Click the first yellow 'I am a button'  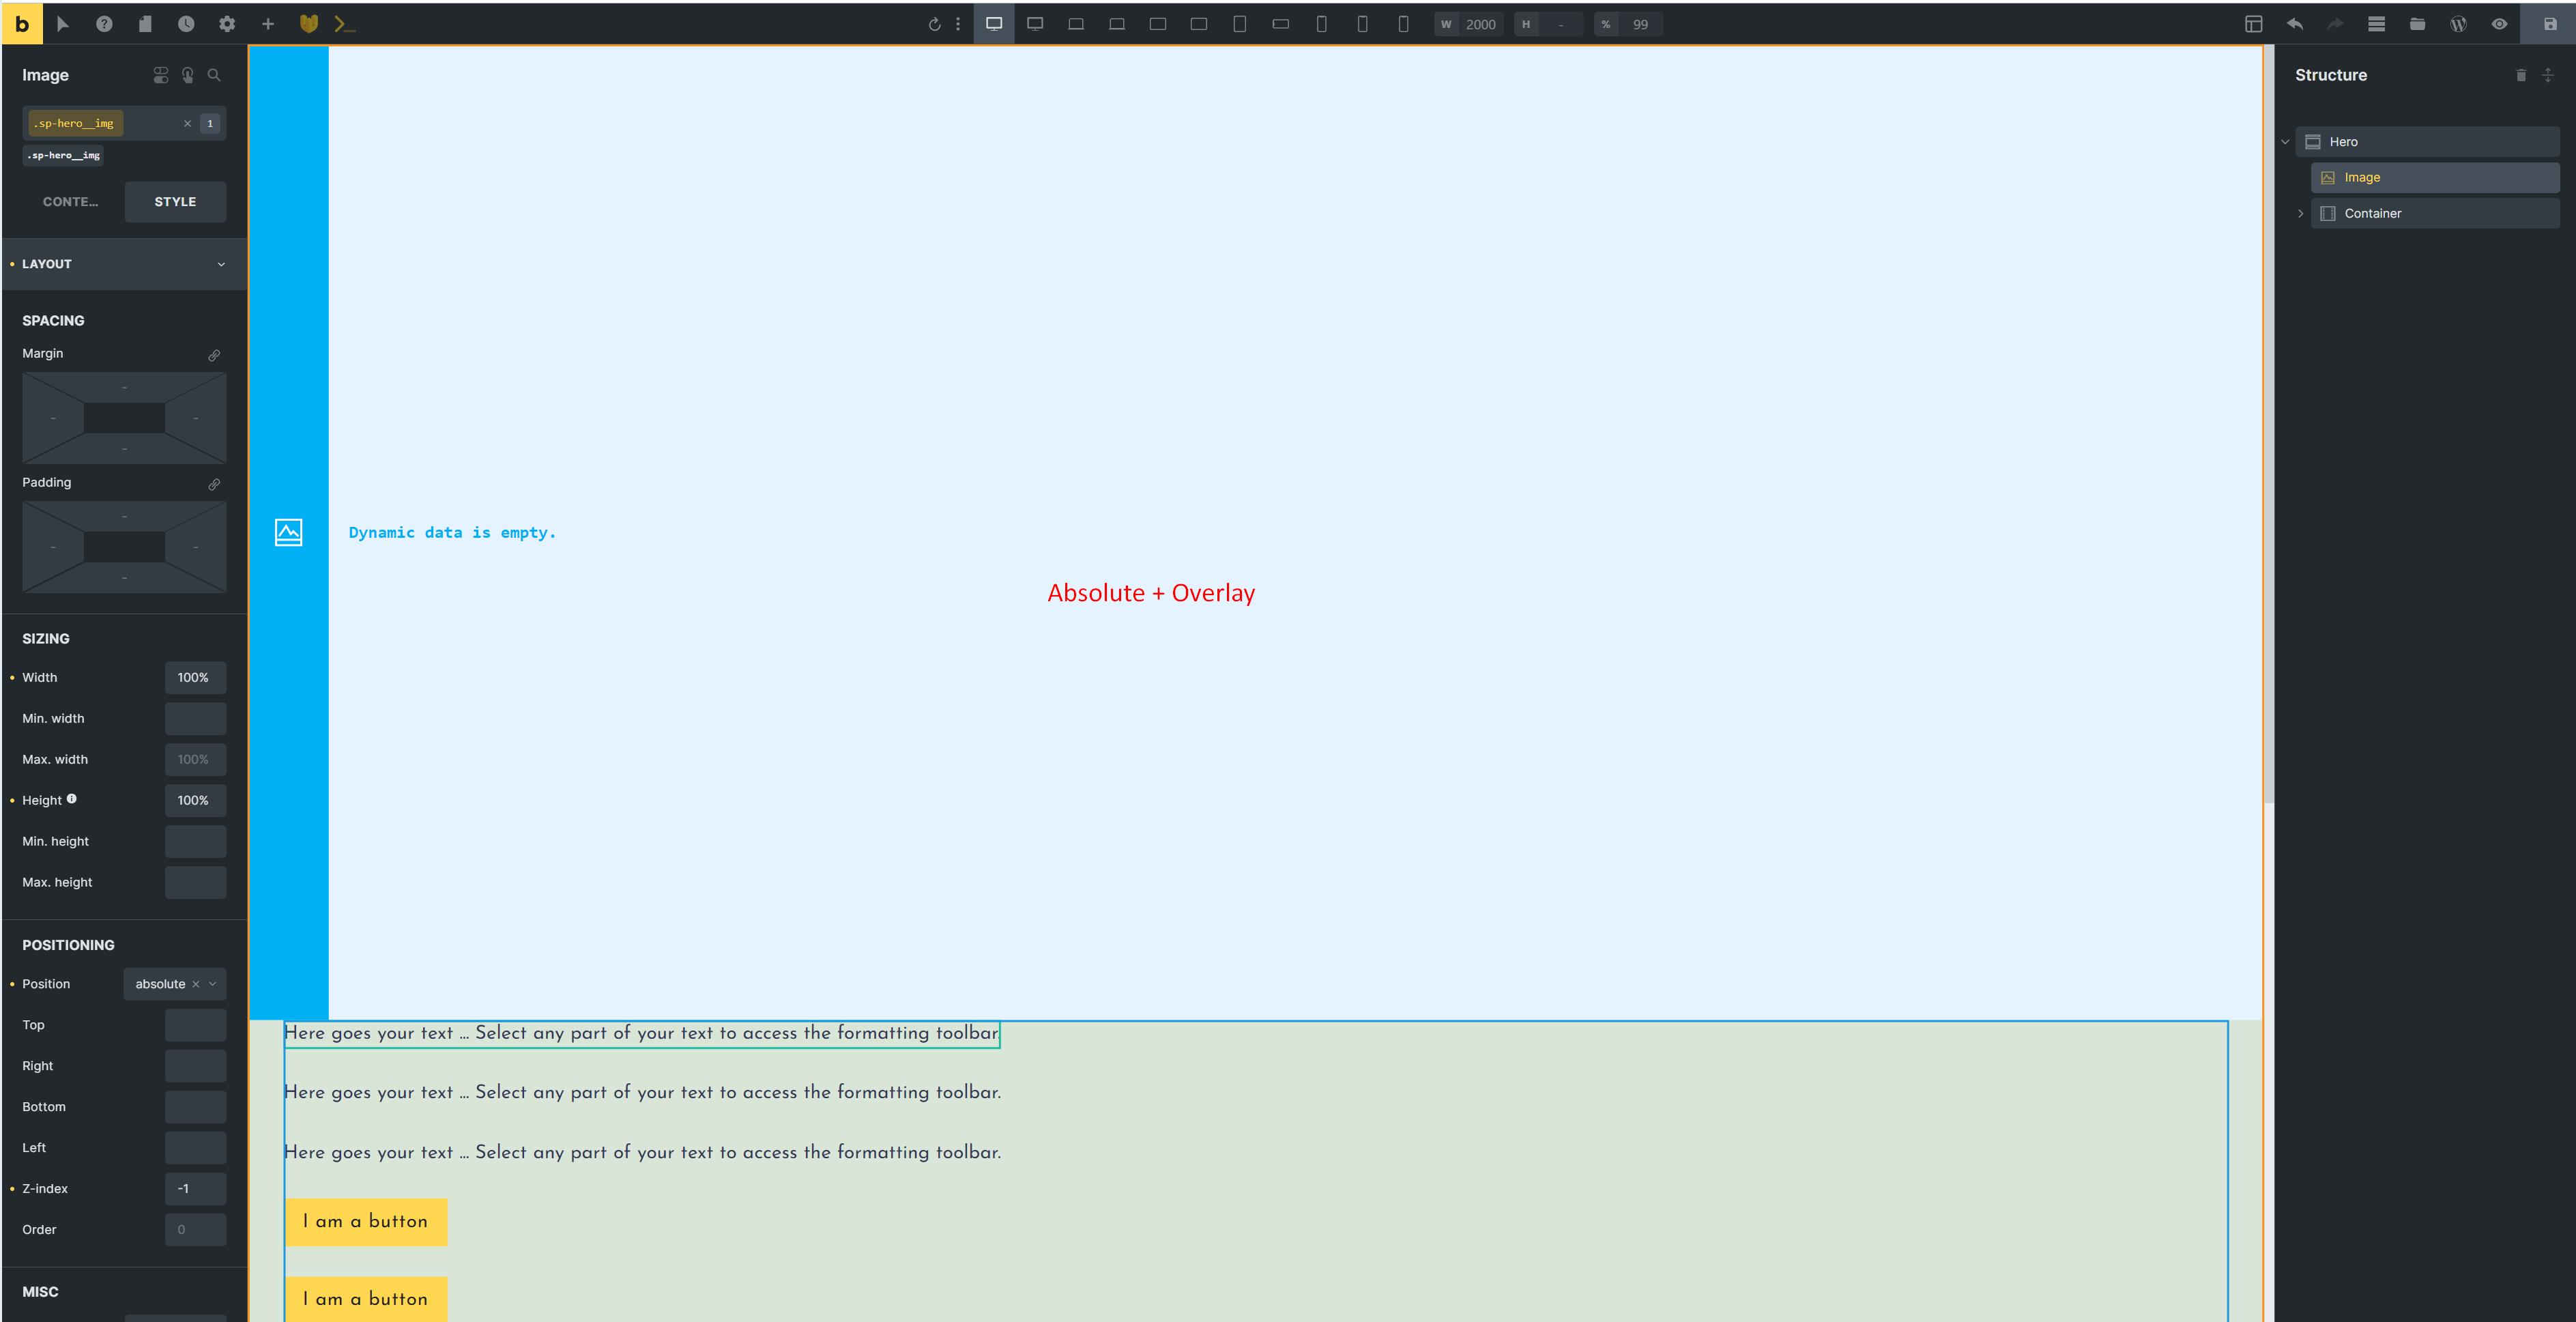click(366, 1222)
